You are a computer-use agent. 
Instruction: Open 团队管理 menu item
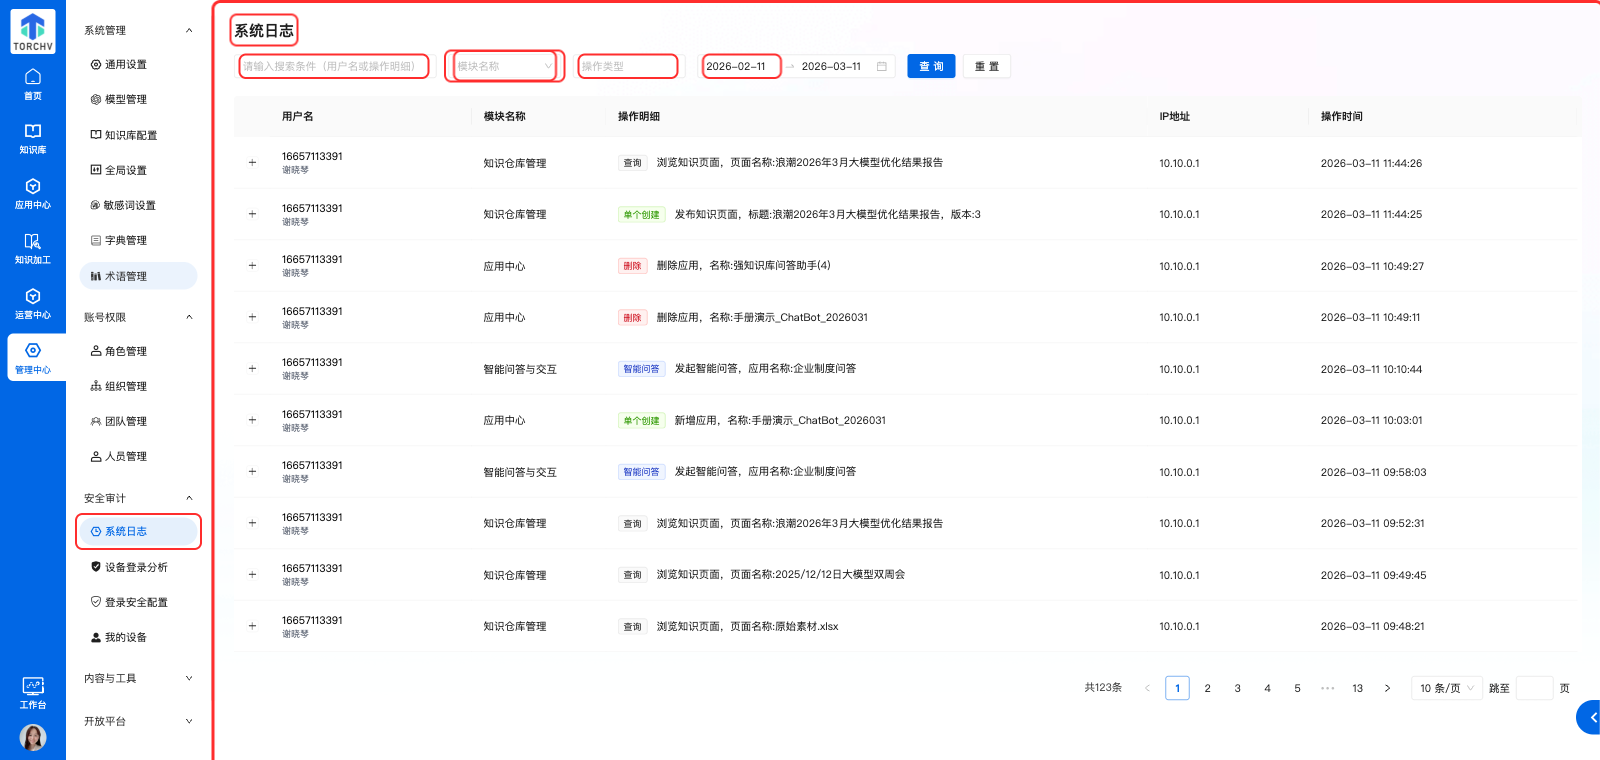click(x=138, y=421)
